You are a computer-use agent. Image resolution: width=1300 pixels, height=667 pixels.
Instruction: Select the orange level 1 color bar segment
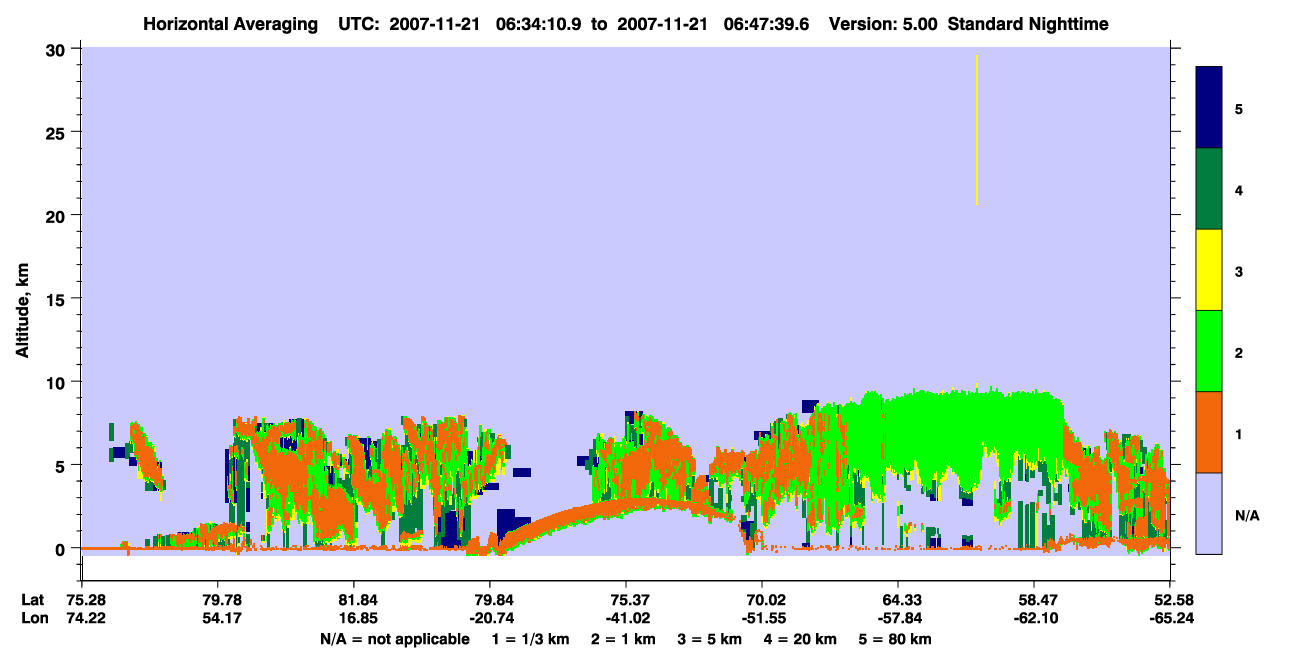(1208, 432)
